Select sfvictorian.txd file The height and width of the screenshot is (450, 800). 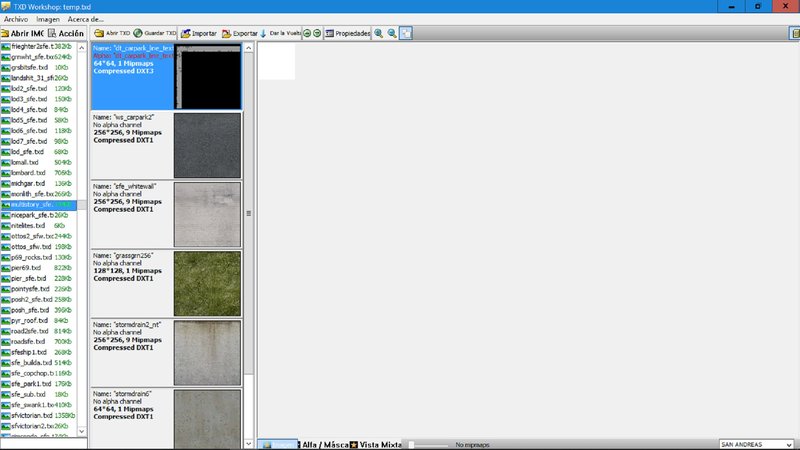pyautogui.click(x=39, y=415)
